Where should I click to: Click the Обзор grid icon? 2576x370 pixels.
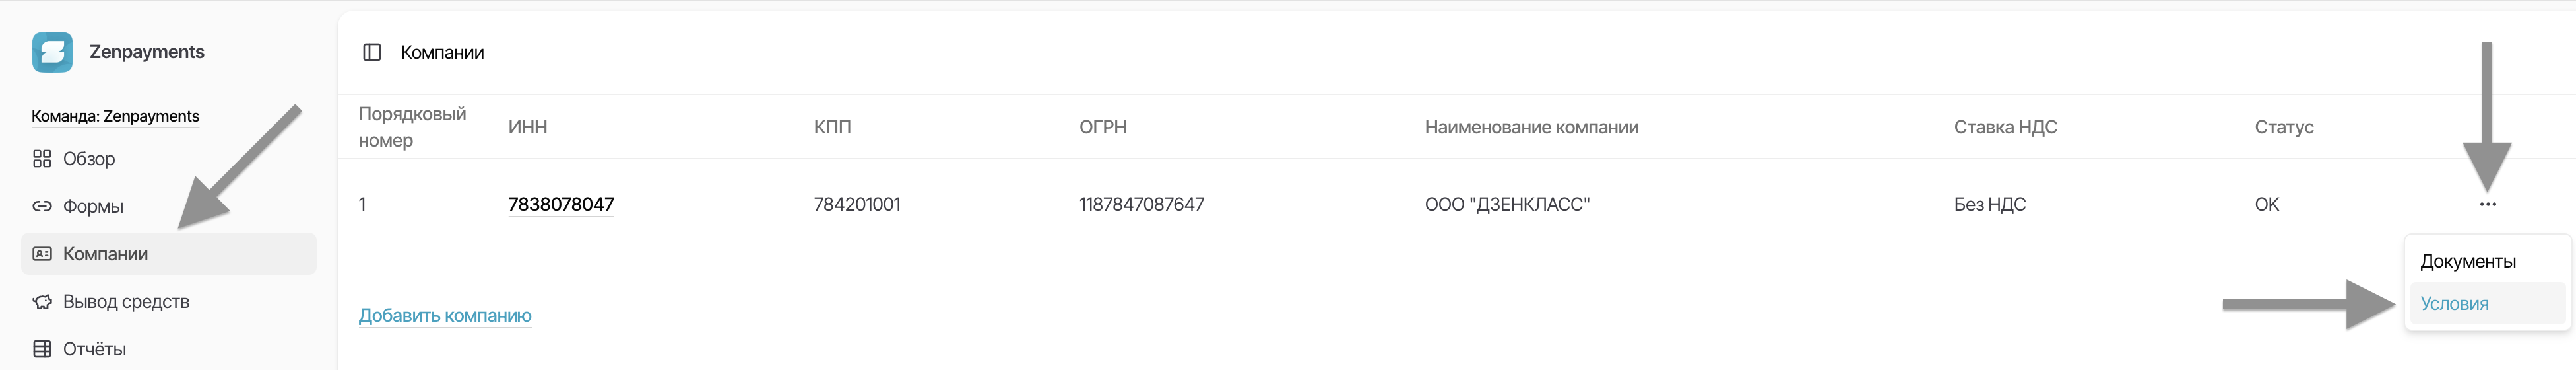click(x=42, y=159)
